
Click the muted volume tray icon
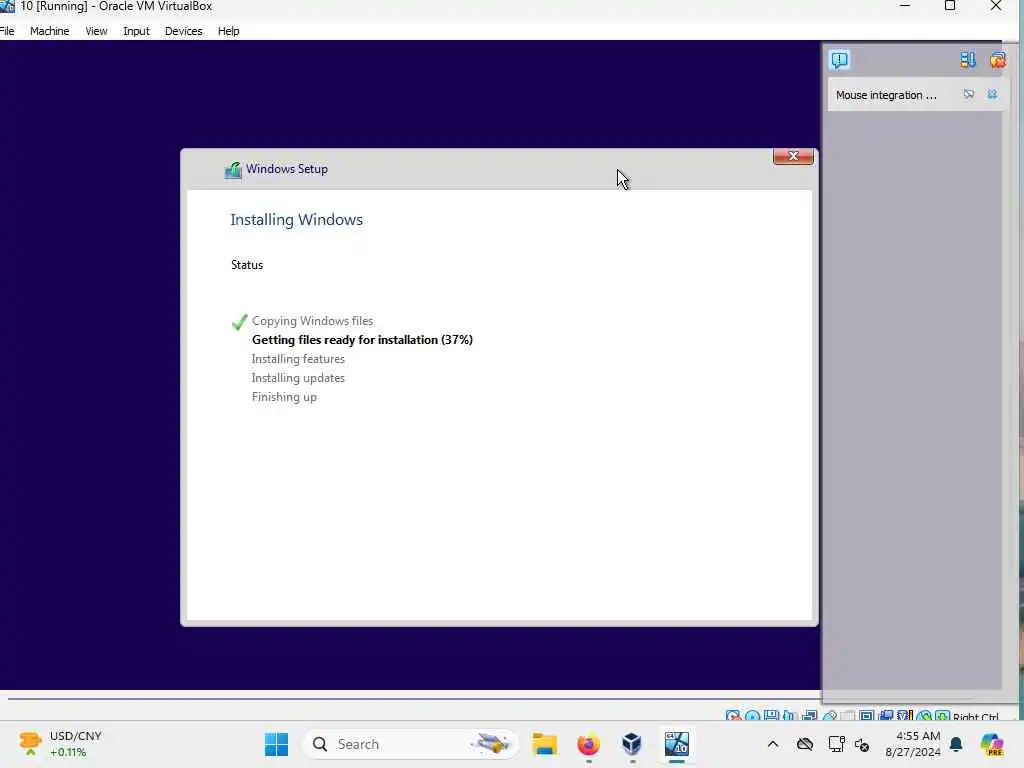tap(862, 744)
